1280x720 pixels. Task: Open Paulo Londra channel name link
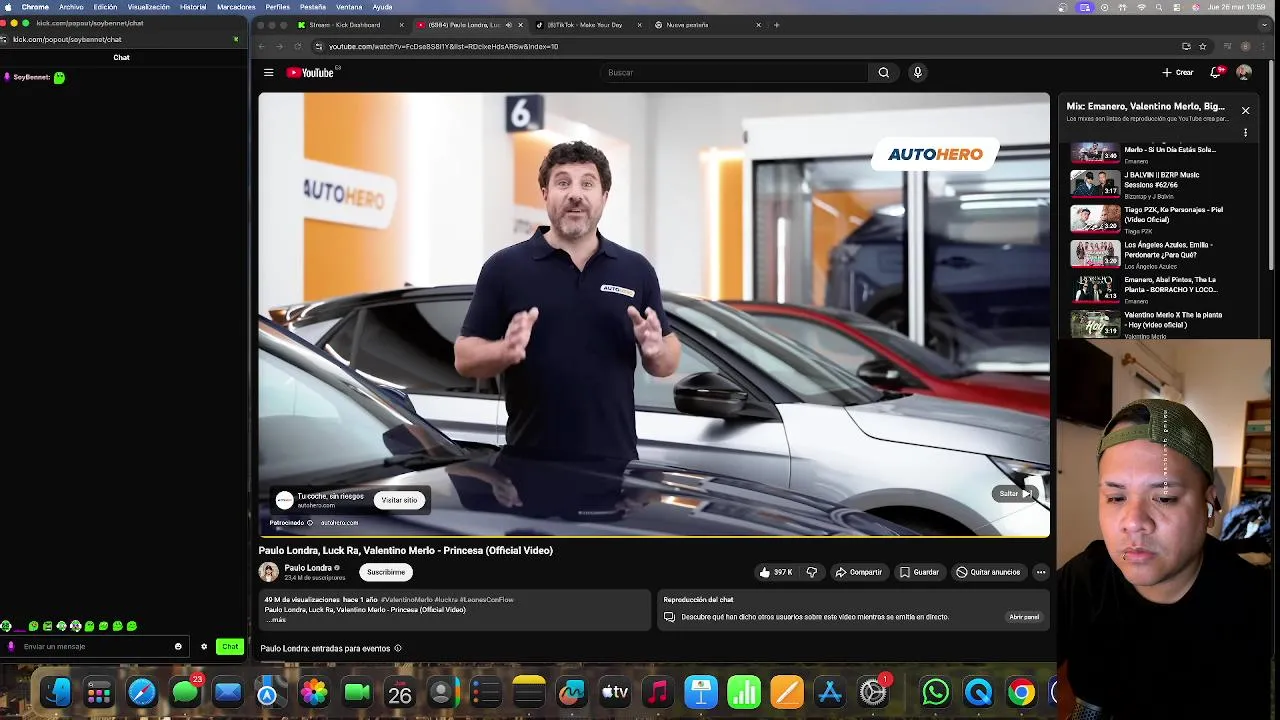point(308,567)
